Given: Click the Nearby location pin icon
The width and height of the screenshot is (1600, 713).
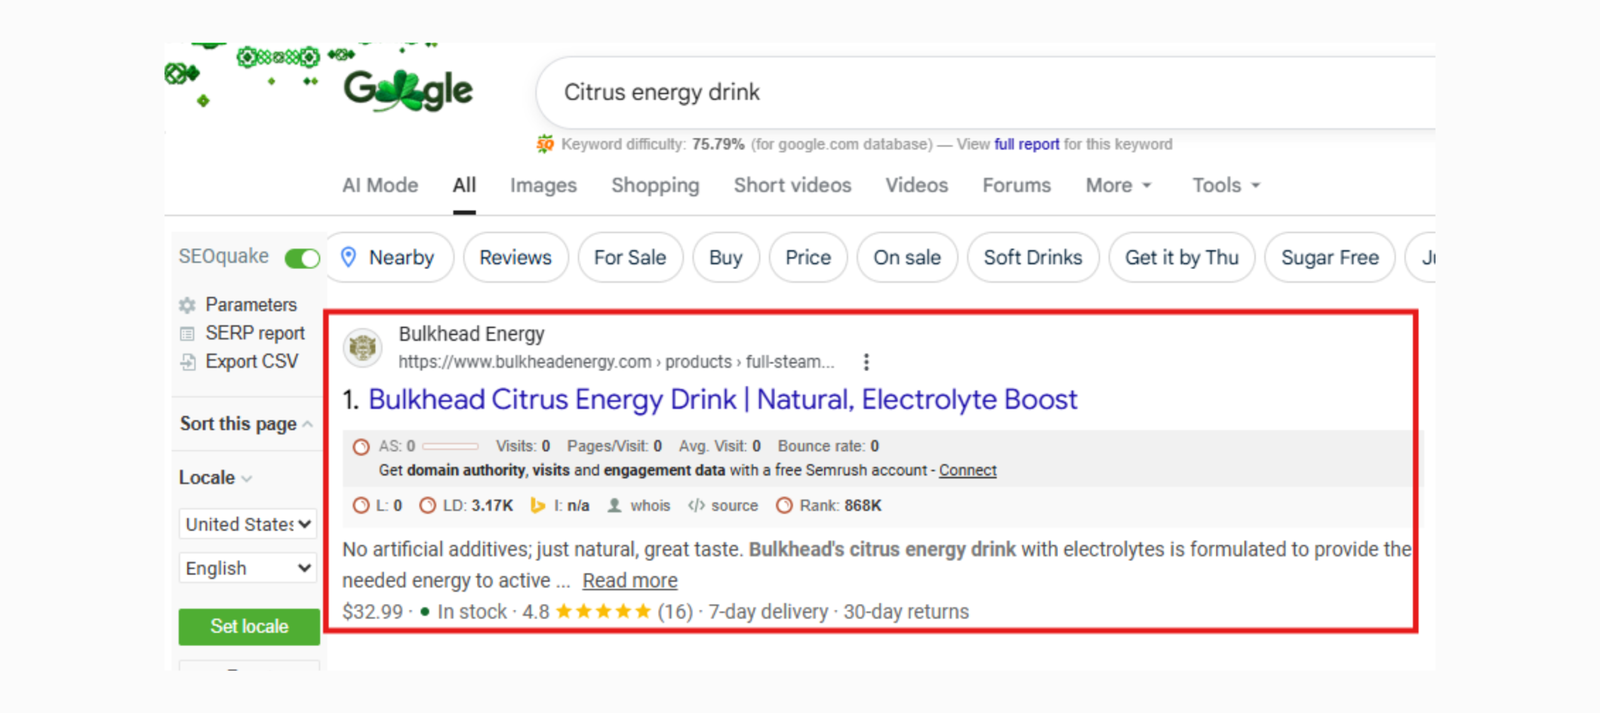Looking at the screenshot, I should pos(349,257).
